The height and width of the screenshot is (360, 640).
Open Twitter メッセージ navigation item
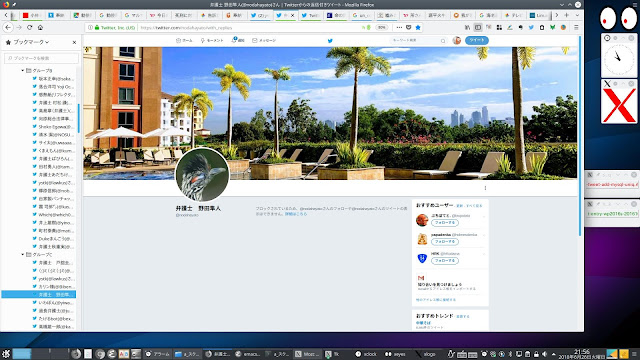[264, 40]
